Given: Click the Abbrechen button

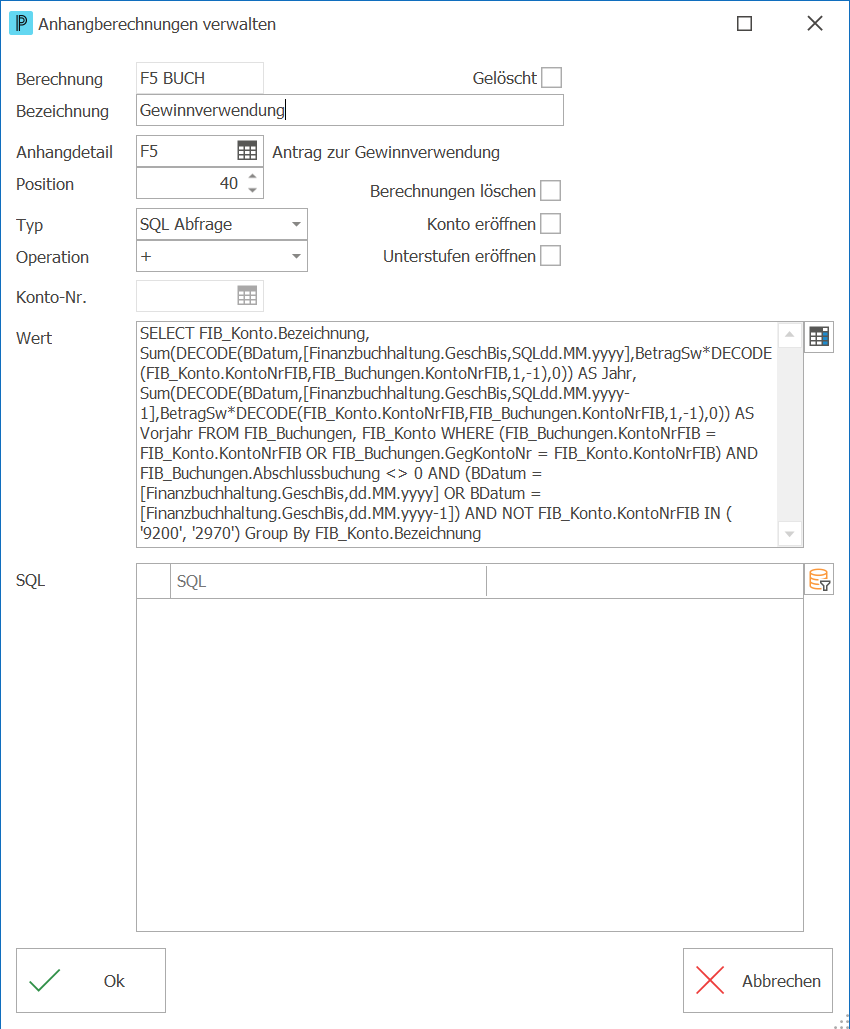Looking at the screenshot, I should tap(757, 980).
